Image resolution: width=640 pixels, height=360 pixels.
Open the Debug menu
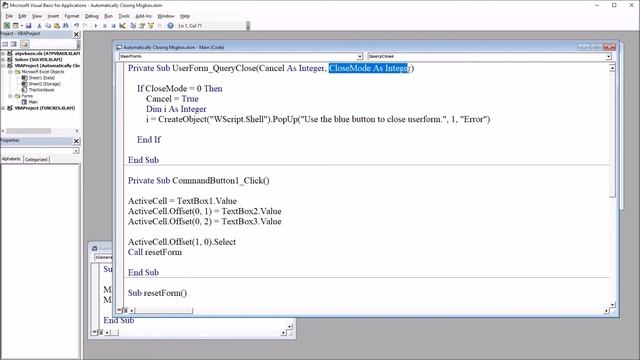(92, 16)
